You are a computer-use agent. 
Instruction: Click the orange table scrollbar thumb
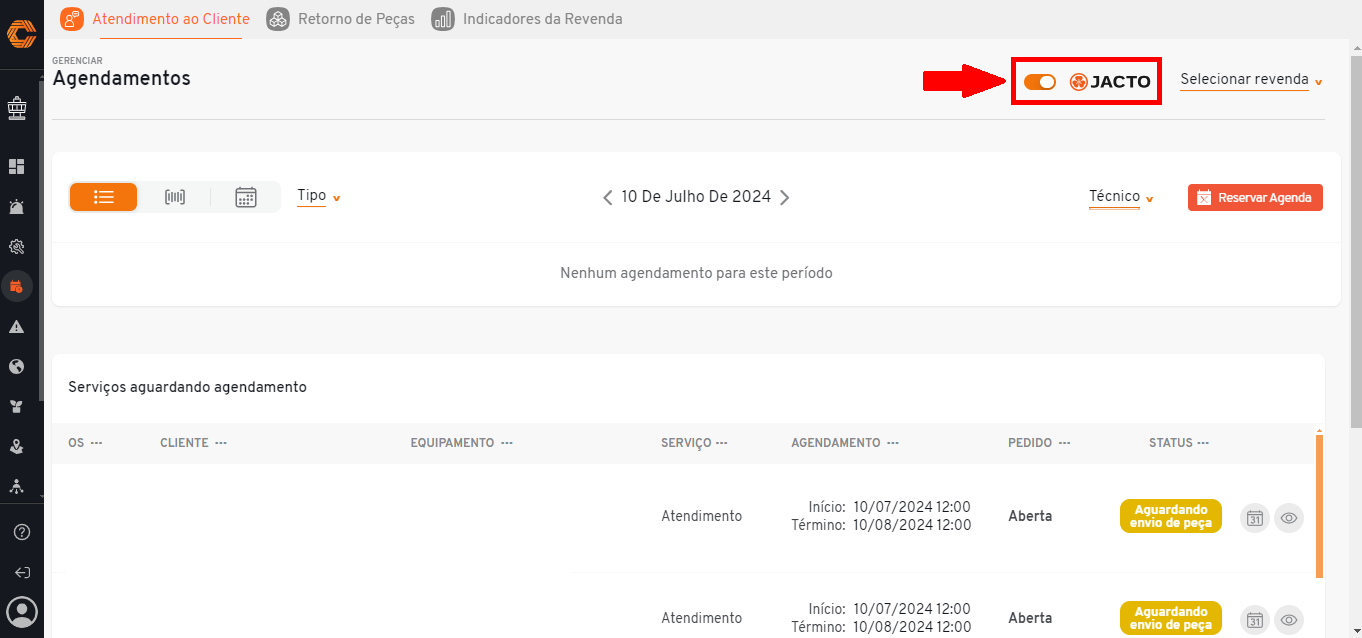pyautogui.click(x=1319, y=506)
